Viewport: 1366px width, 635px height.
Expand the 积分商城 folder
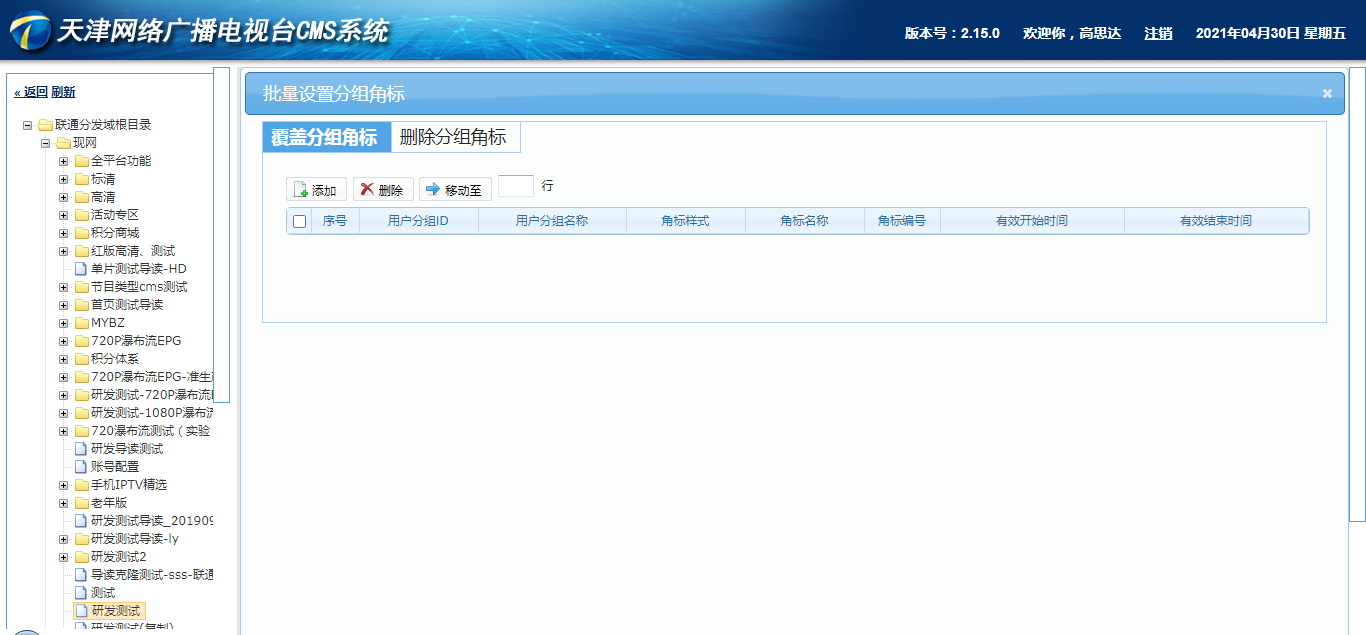[x=64, y=233]
